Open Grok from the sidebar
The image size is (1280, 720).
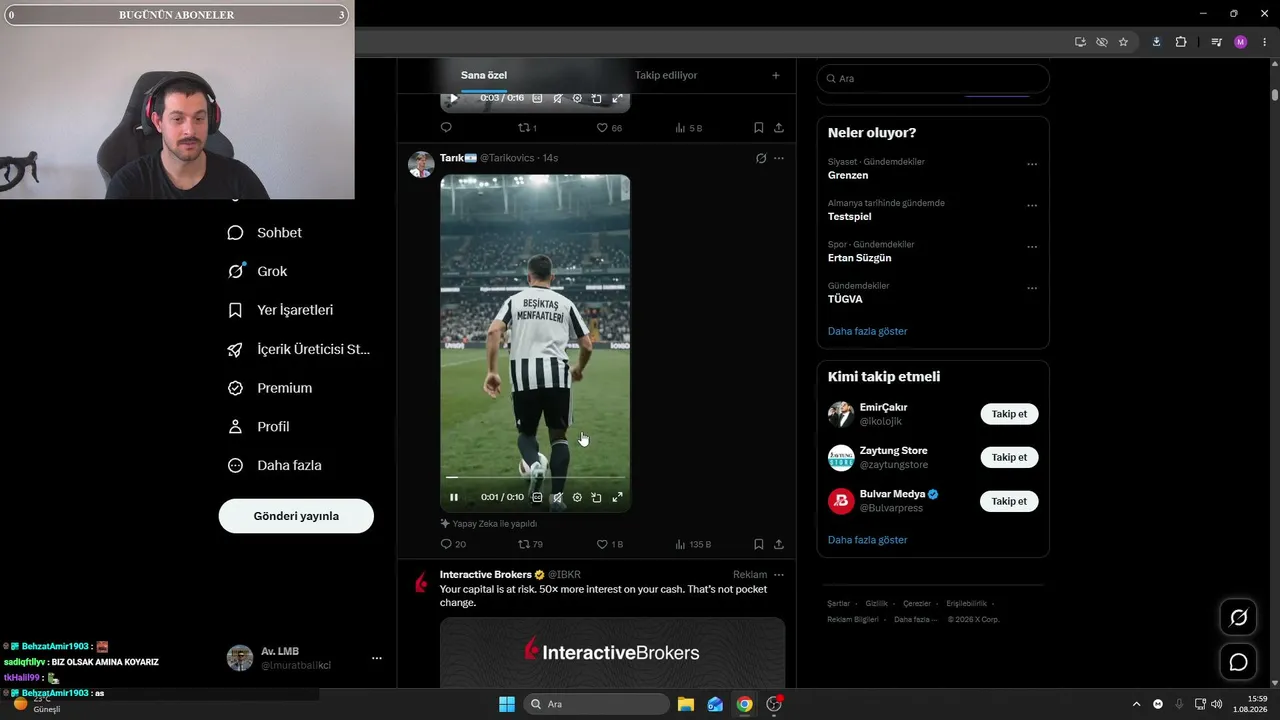258,271
